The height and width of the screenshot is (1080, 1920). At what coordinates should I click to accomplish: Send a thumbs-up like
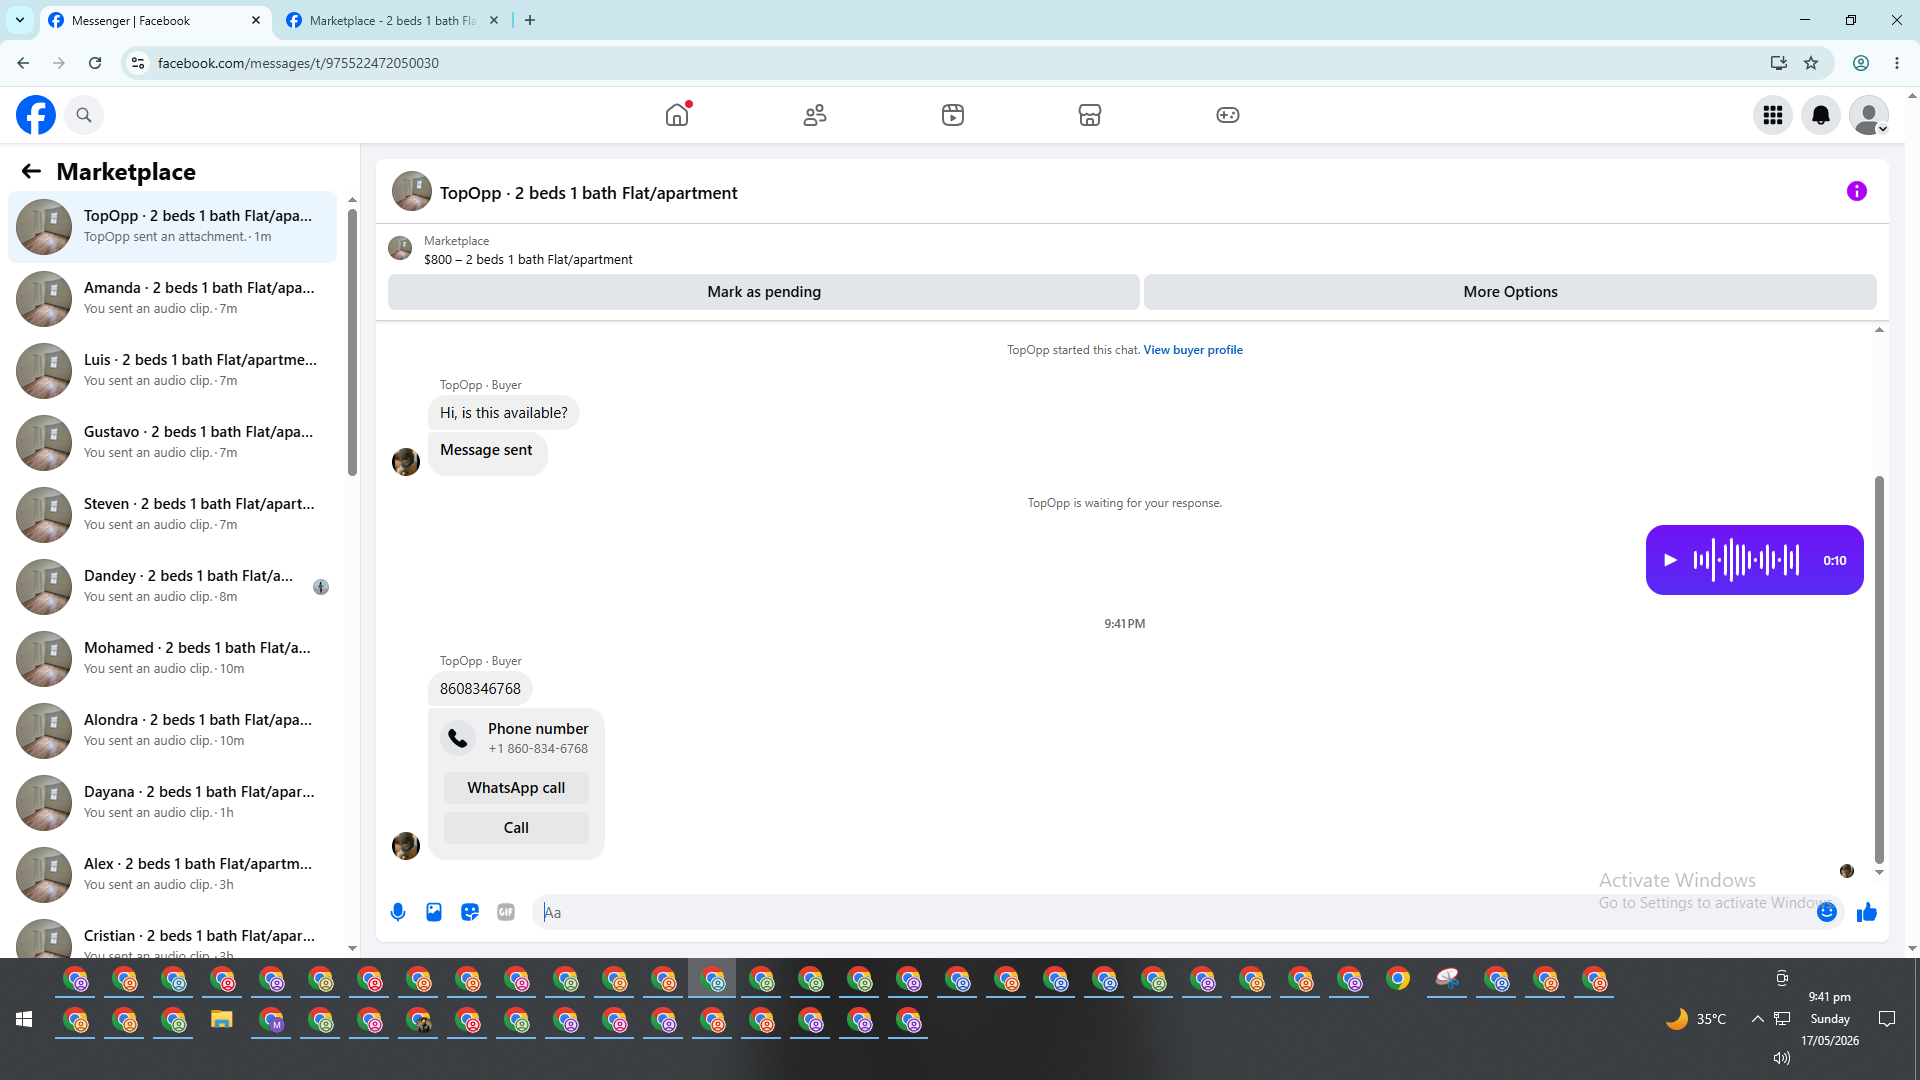[x=1867, y=912]
